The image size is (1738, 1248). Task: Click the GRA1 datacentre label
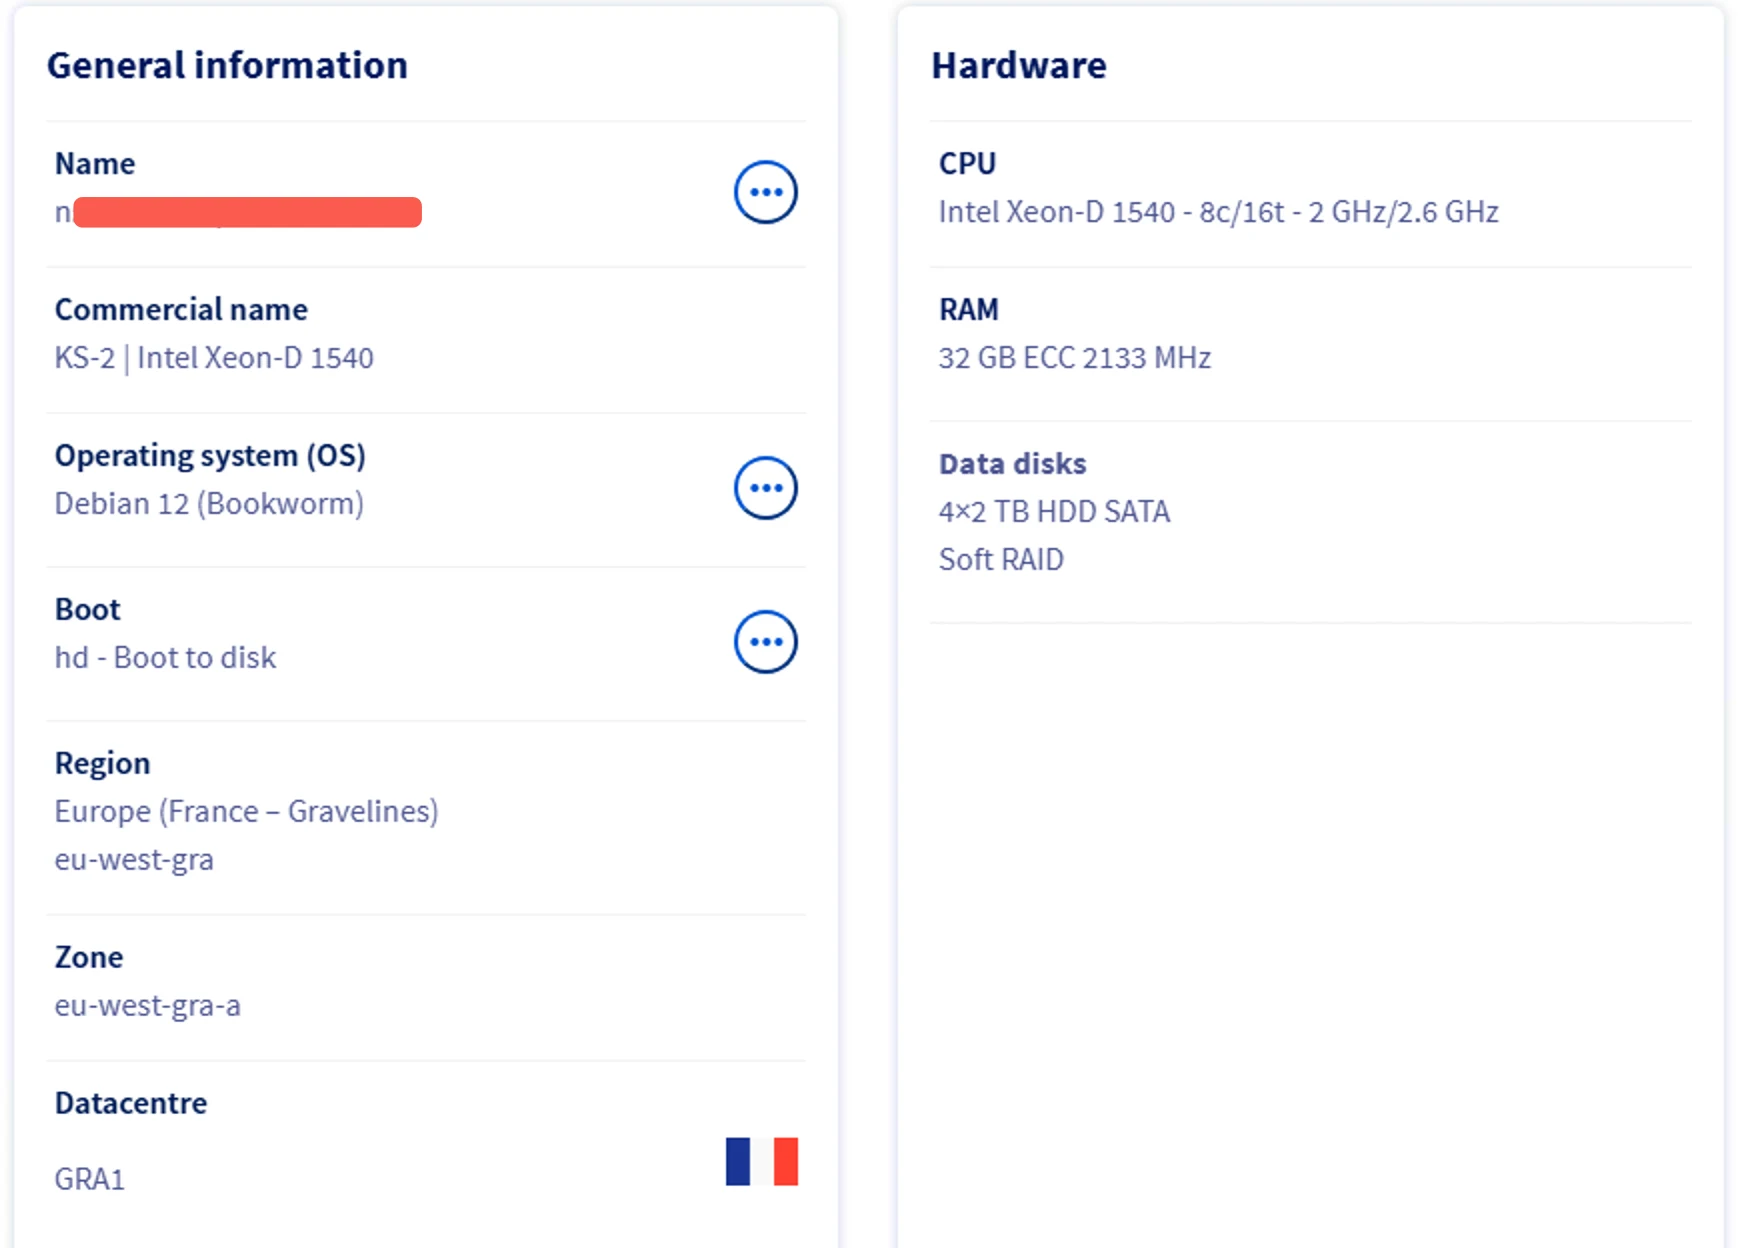89,1180
